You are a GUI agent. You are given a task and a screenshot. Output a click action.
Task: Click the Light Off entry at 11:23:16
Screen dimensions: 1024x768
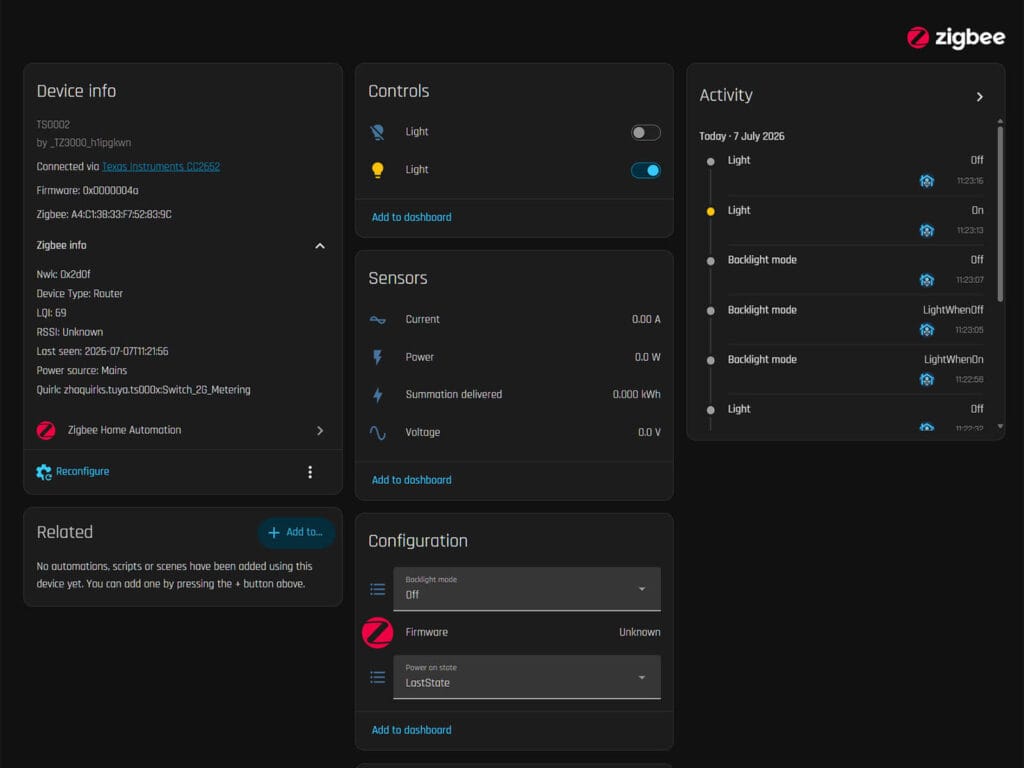pos(846,170)
